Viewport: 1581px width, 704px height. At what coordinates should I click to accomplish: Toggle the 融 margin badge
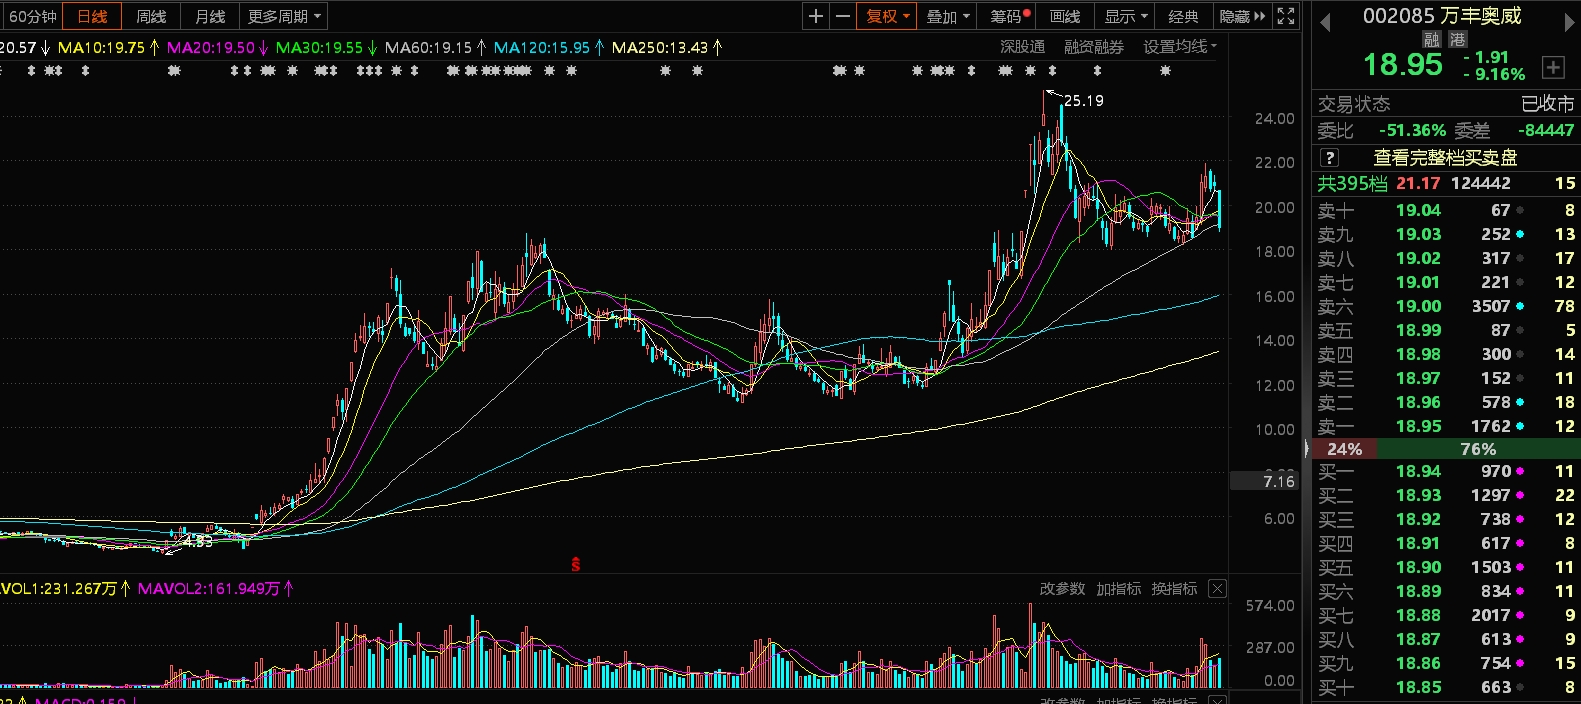pyautogui.click(x=1432, y=39)
